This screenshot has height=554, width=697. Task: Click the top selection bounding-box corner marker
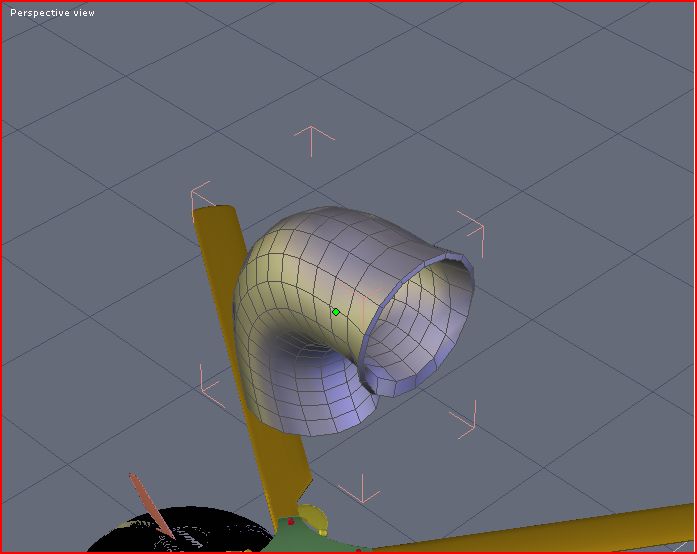coord(314,141)
